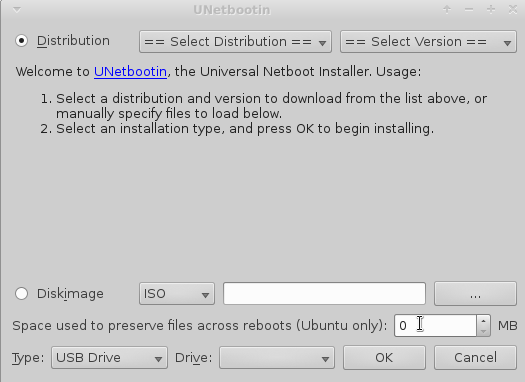Click the persistence space MB field
The image size is (525, 382).
(435, 325)
